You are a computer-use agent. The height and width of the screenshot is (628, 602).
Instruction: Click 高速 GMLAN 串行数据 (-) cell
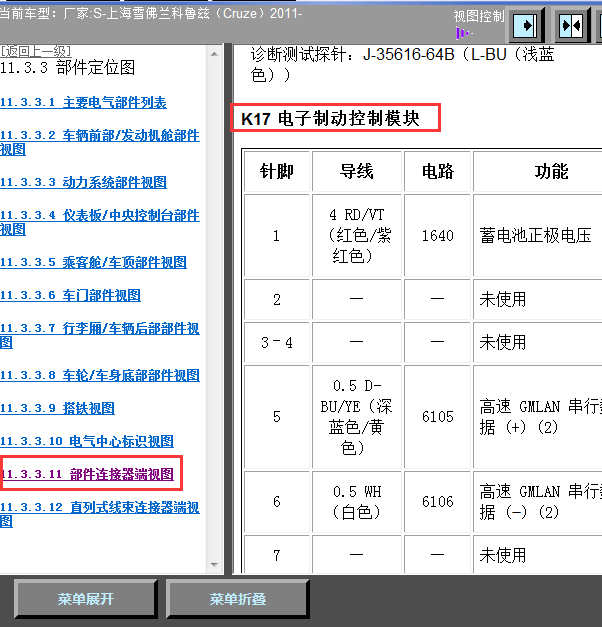(x=538, y=501)
